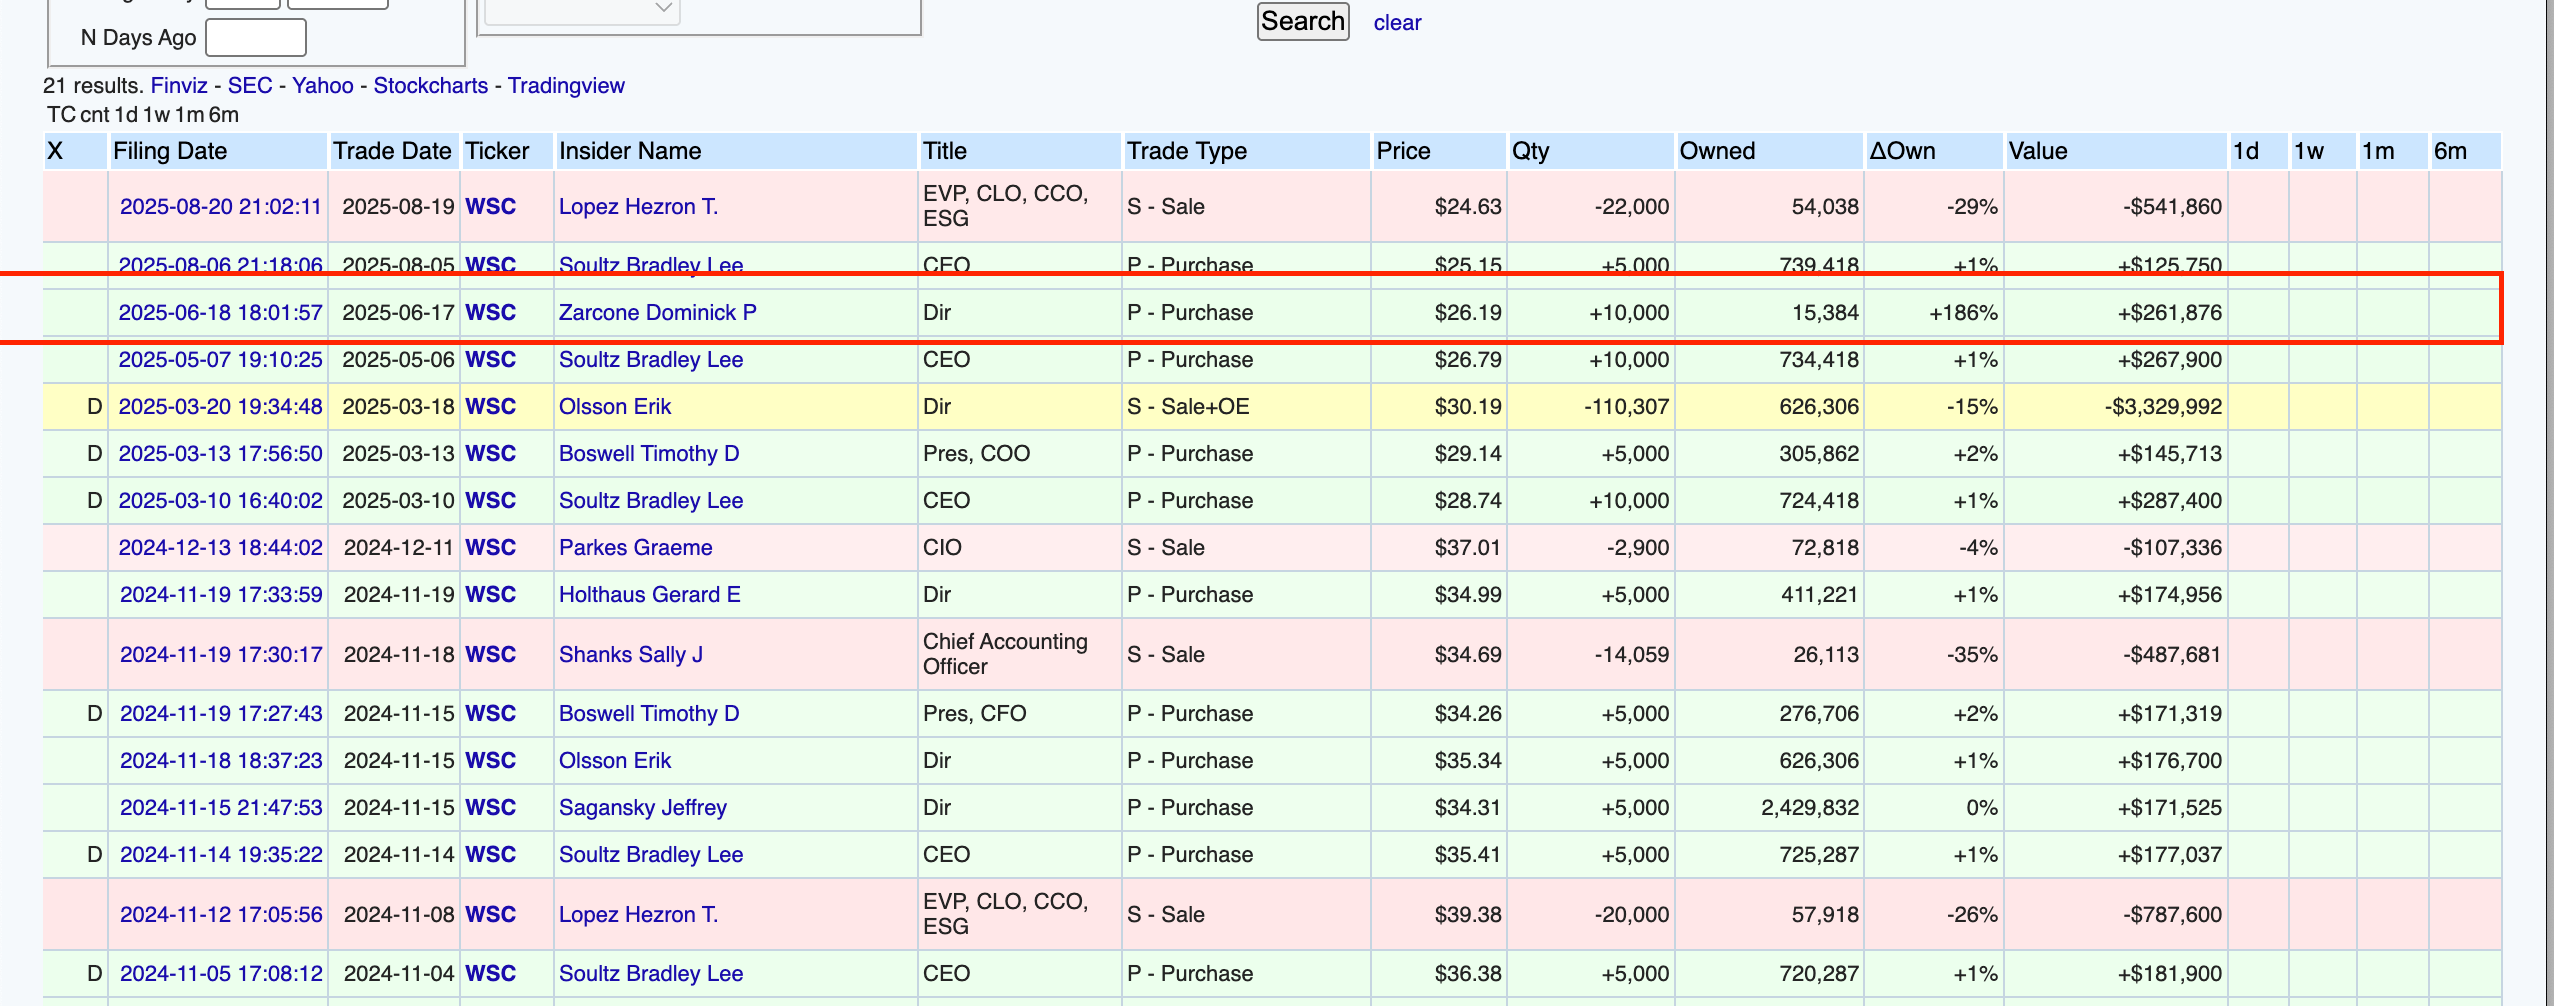Open the Yahoo link
The image size is (2554, 1006).
[x=323, y=86]
